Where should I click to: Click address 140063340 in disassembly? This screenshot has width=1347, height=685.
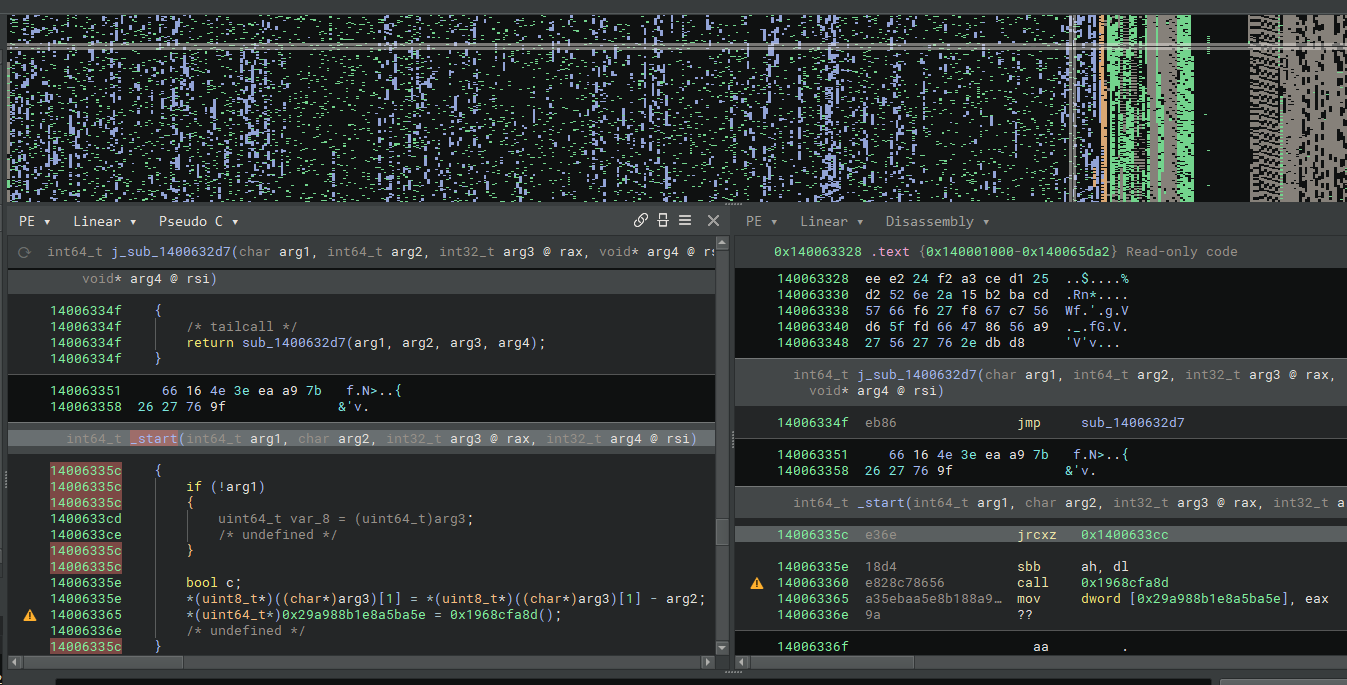click(813, 327)
